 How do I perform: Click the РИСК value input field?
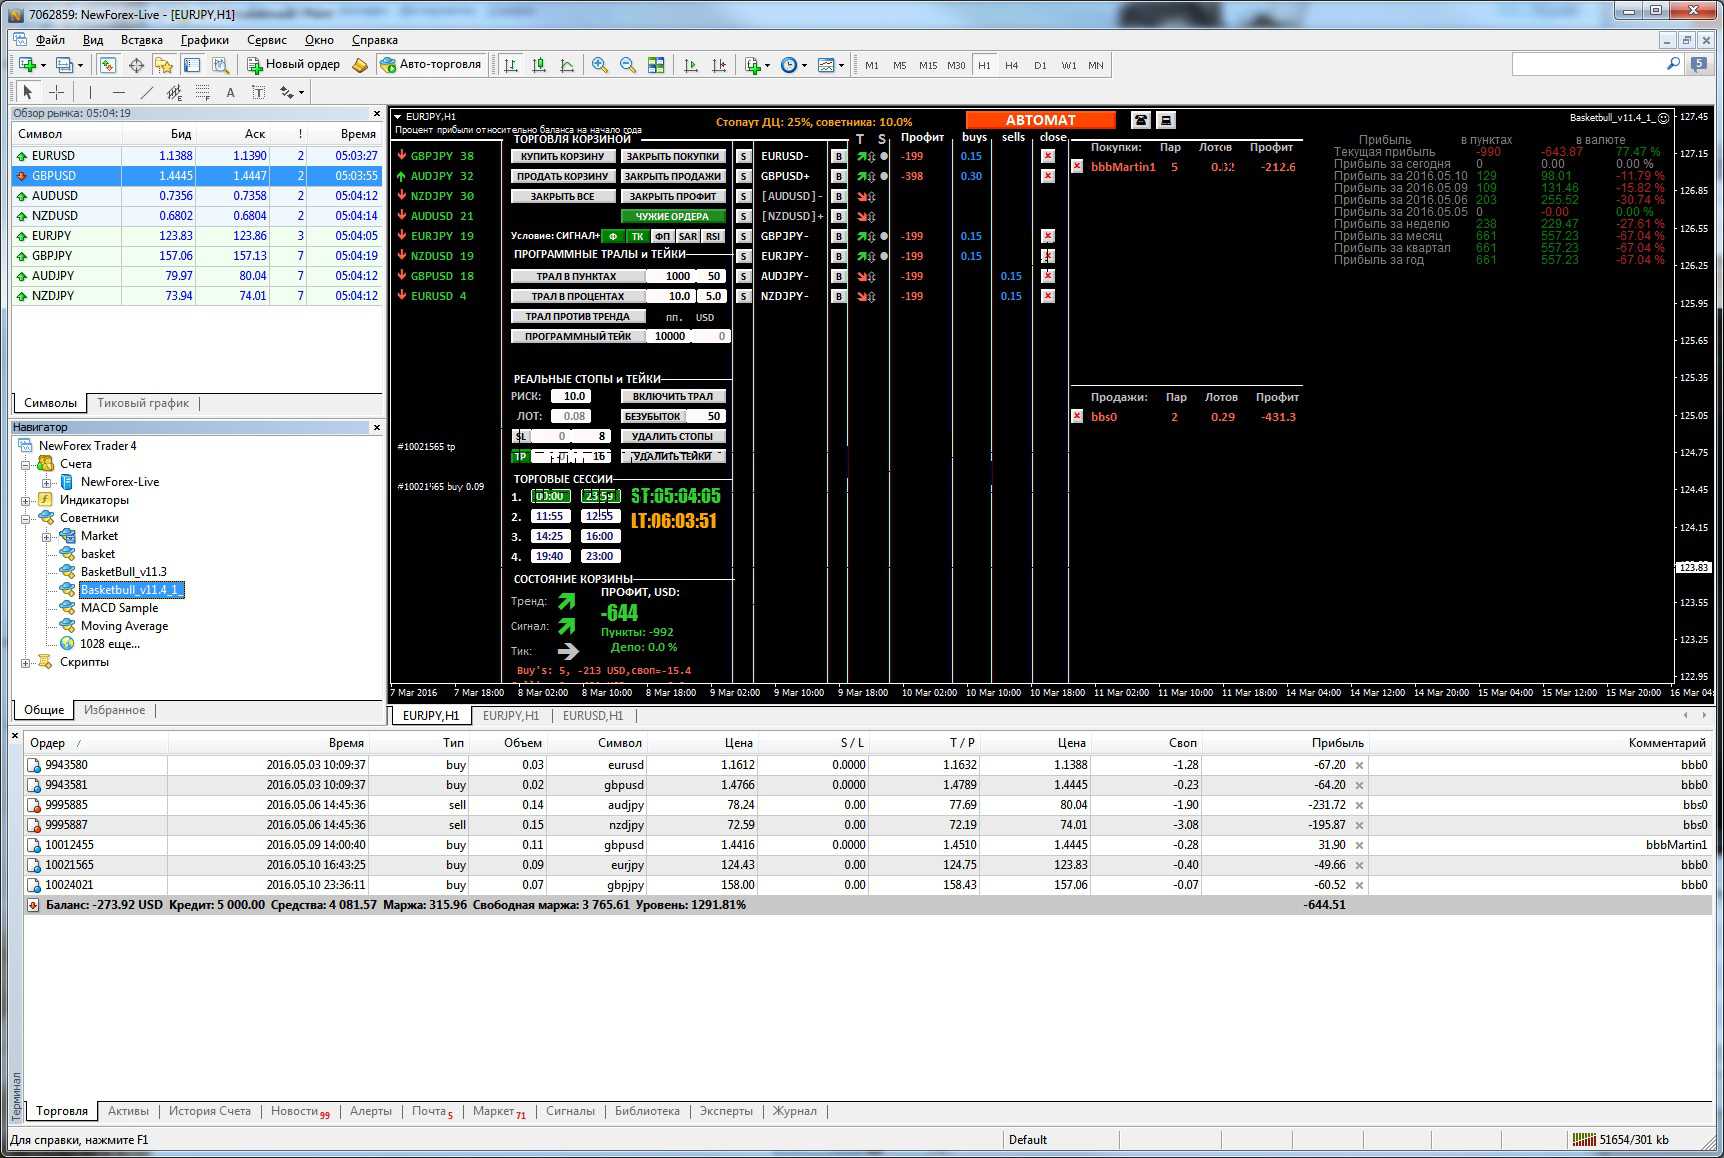[573, 396]
